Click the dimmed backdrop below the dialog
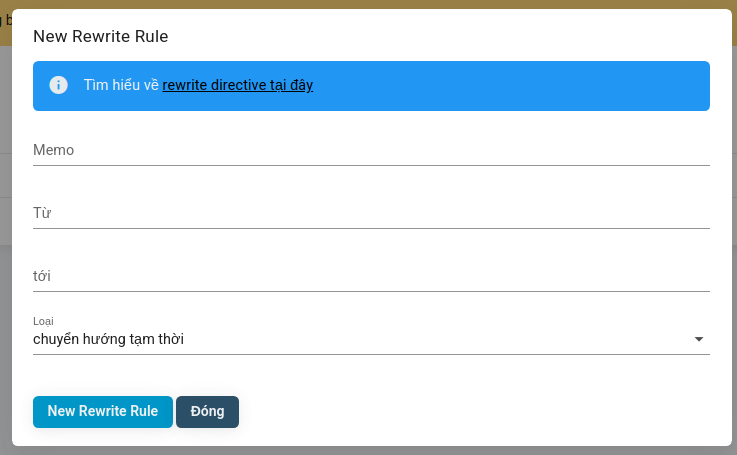Screen dimensions: 737x455 pyautogui.click(x=368, y=450)
